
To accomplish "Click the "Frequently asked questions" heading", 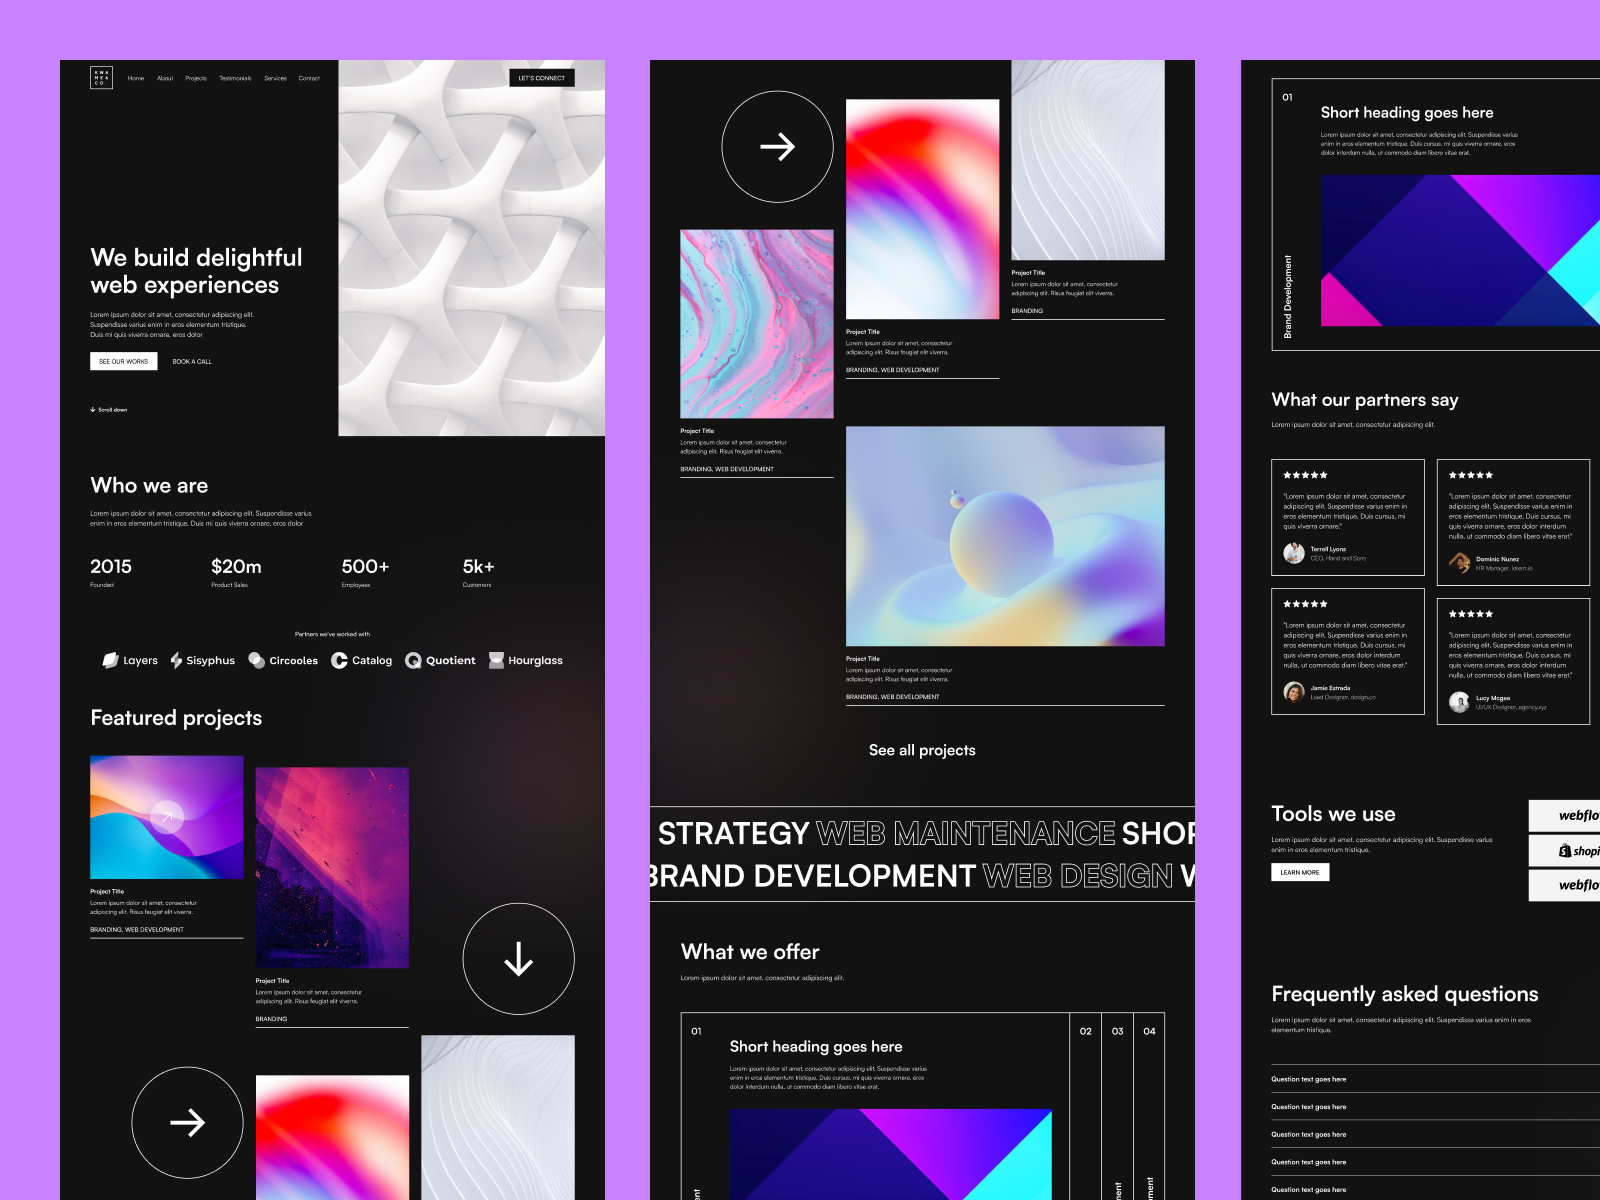I will click(x=1404, y=994).
